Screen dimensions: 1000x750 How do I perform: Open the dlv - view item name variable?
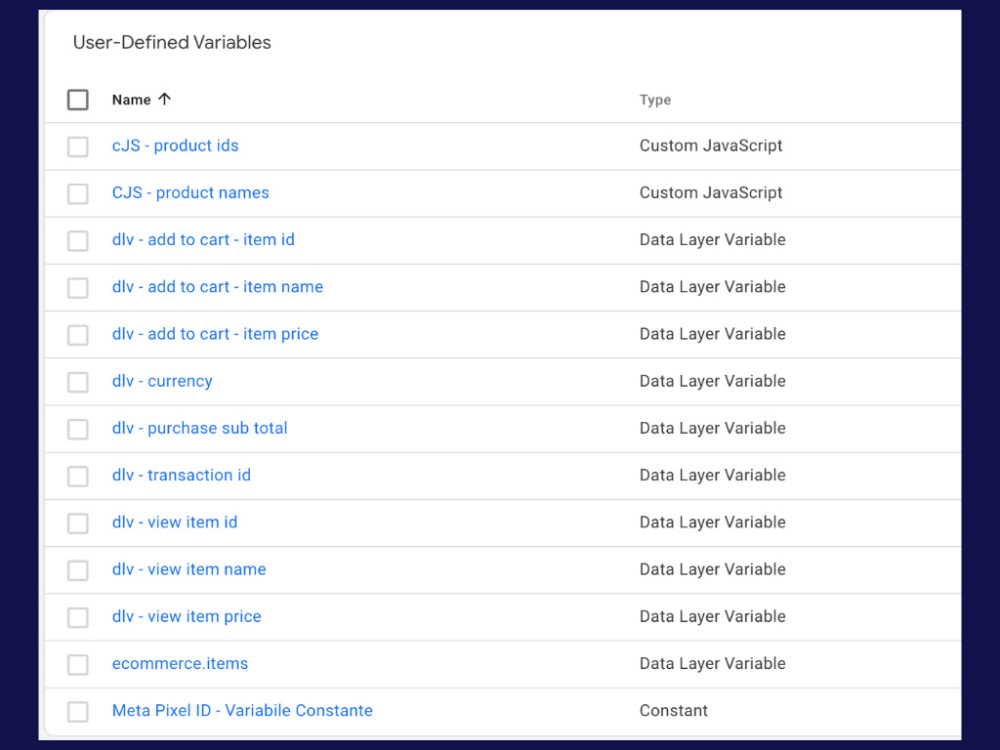point(189,570)
